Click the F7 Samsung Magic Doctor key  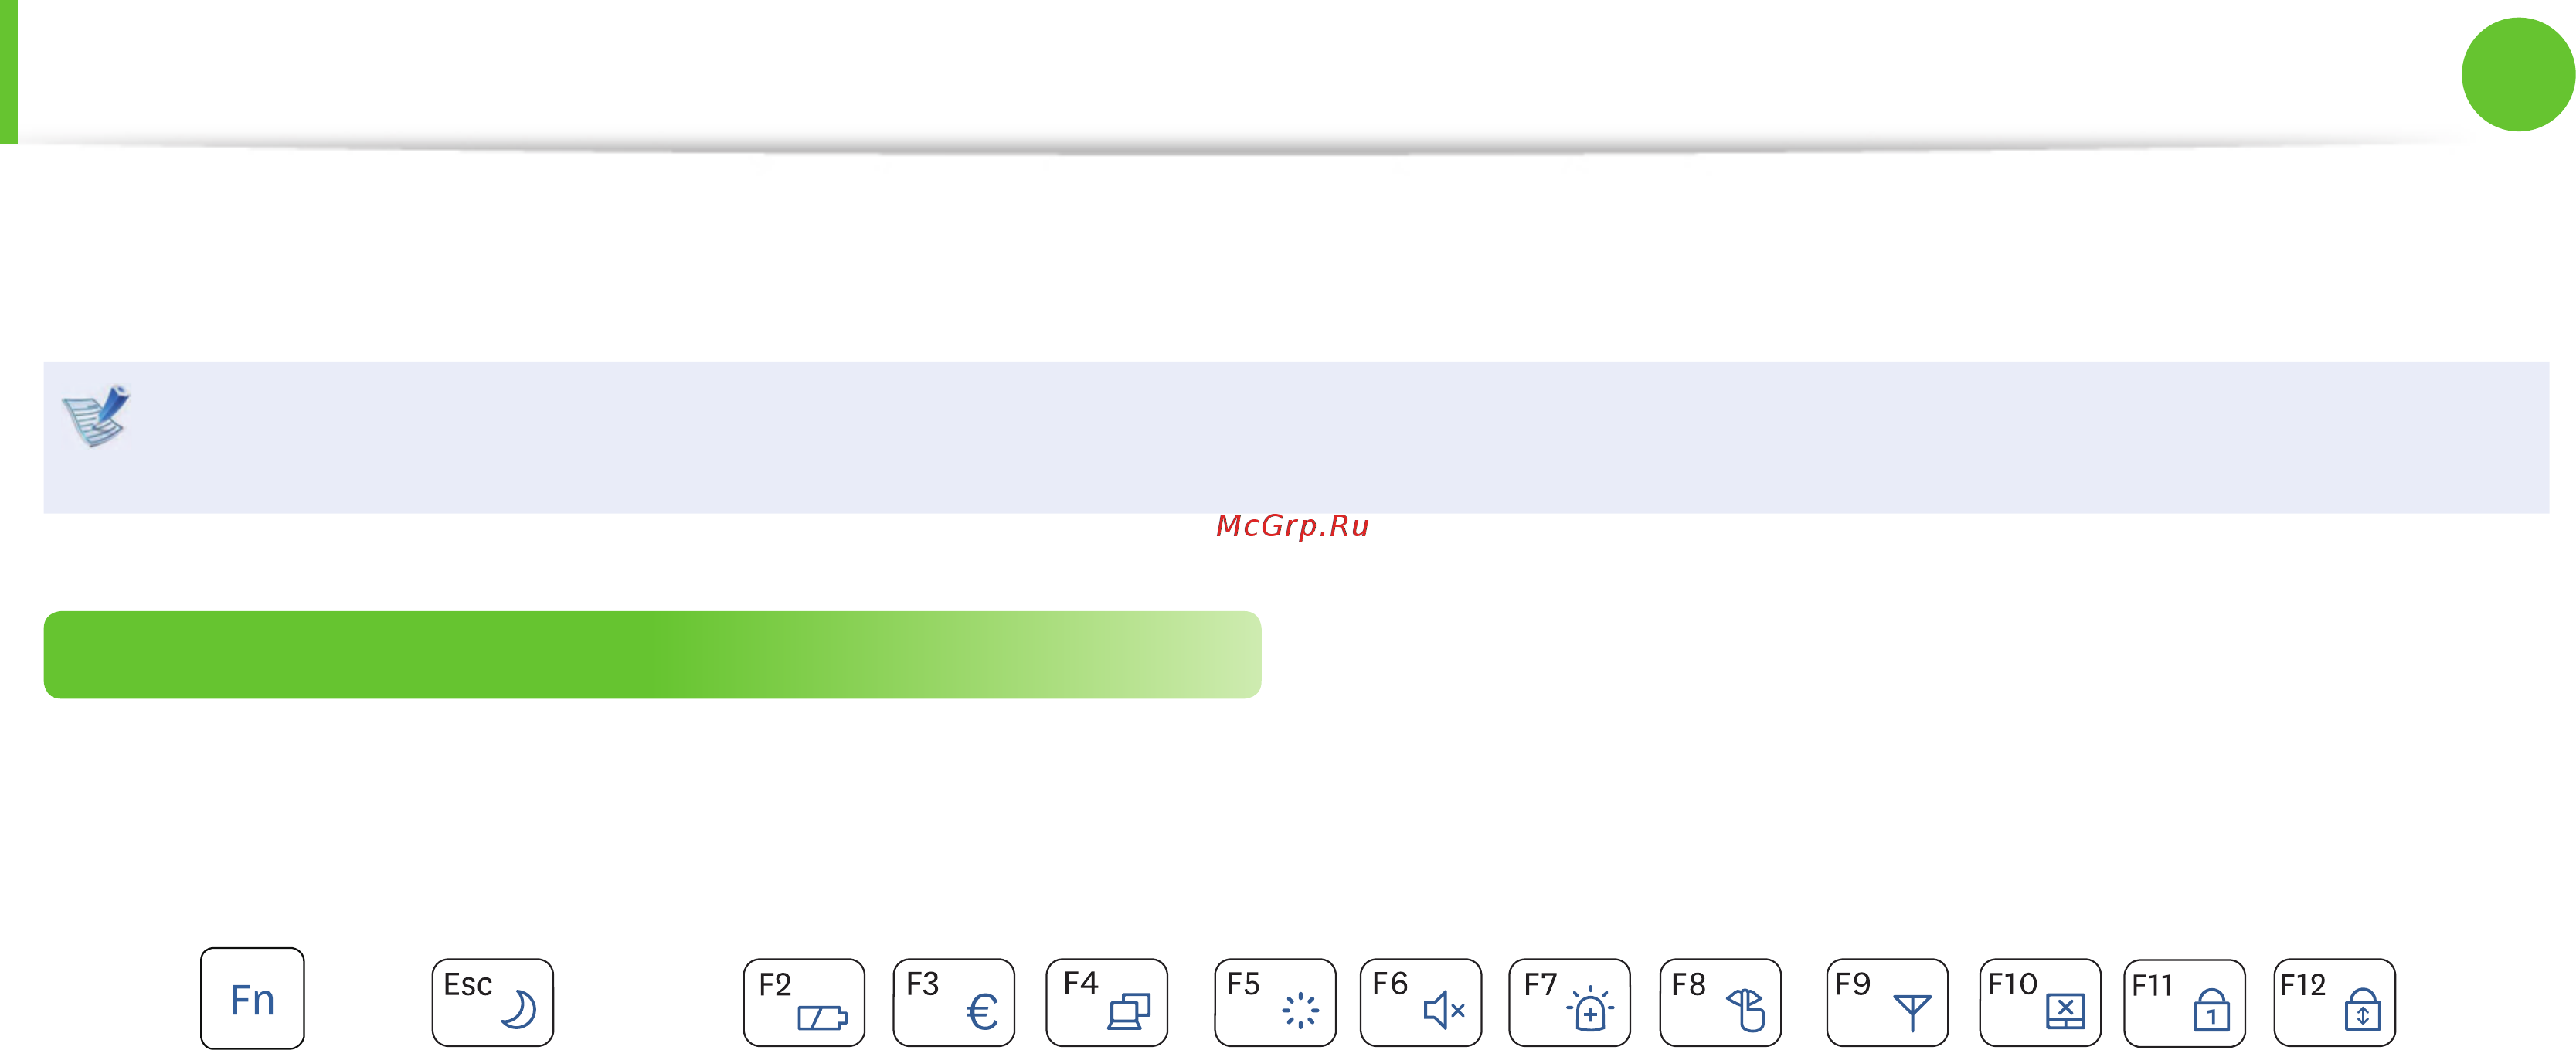[1570, 1002]
